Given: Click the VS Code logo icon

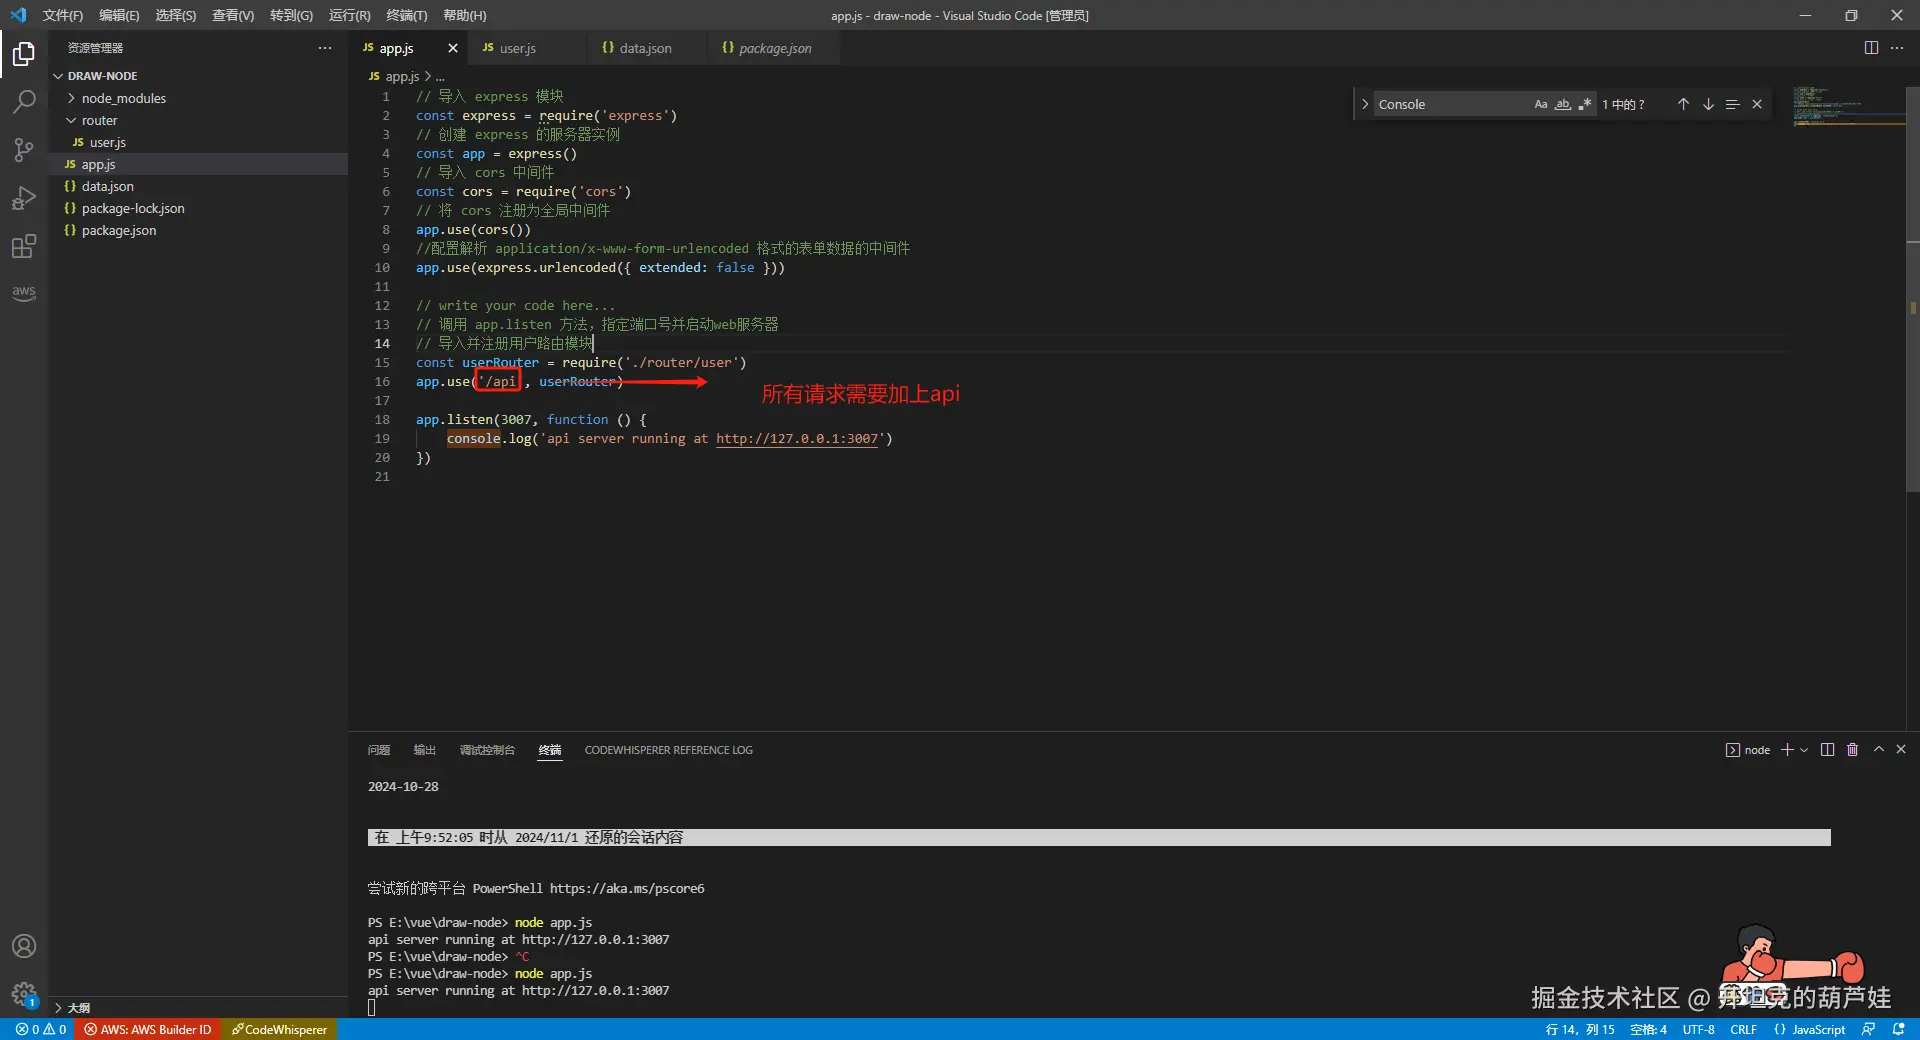Looking at the screenshot, I should [18, 15].
